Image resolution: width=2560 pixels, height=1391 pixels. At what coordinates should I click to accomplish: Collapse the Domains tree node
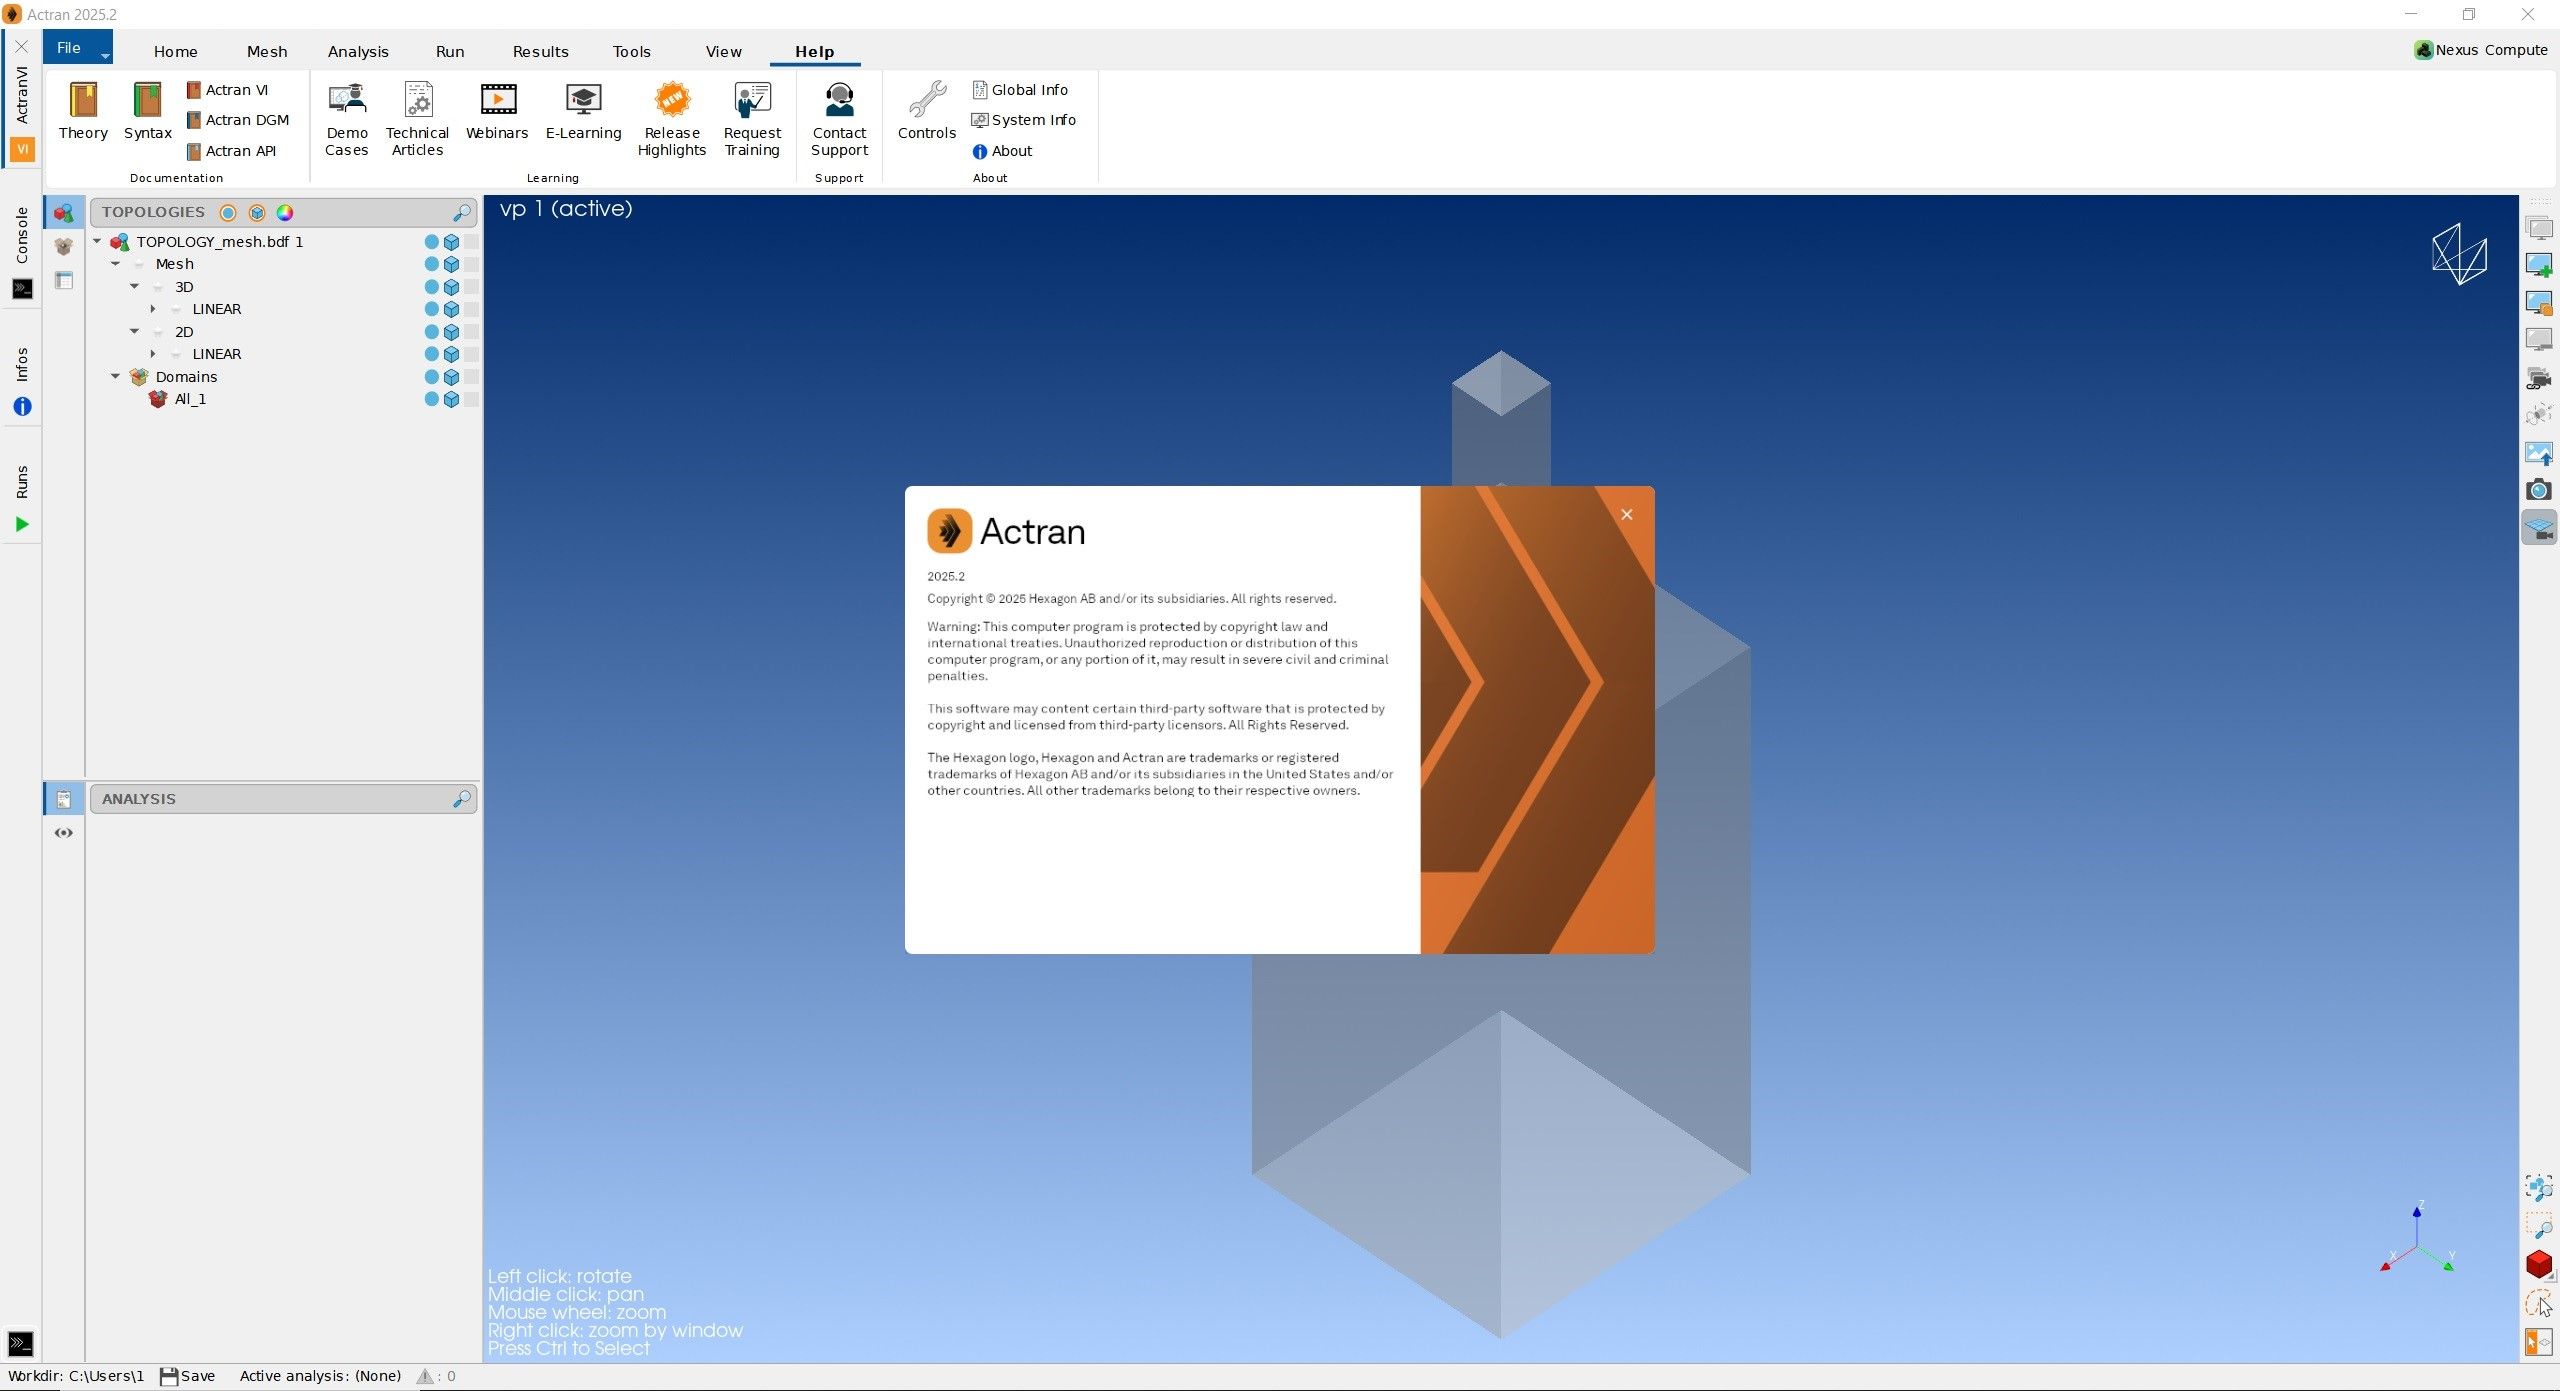click(x=115, y=377)
